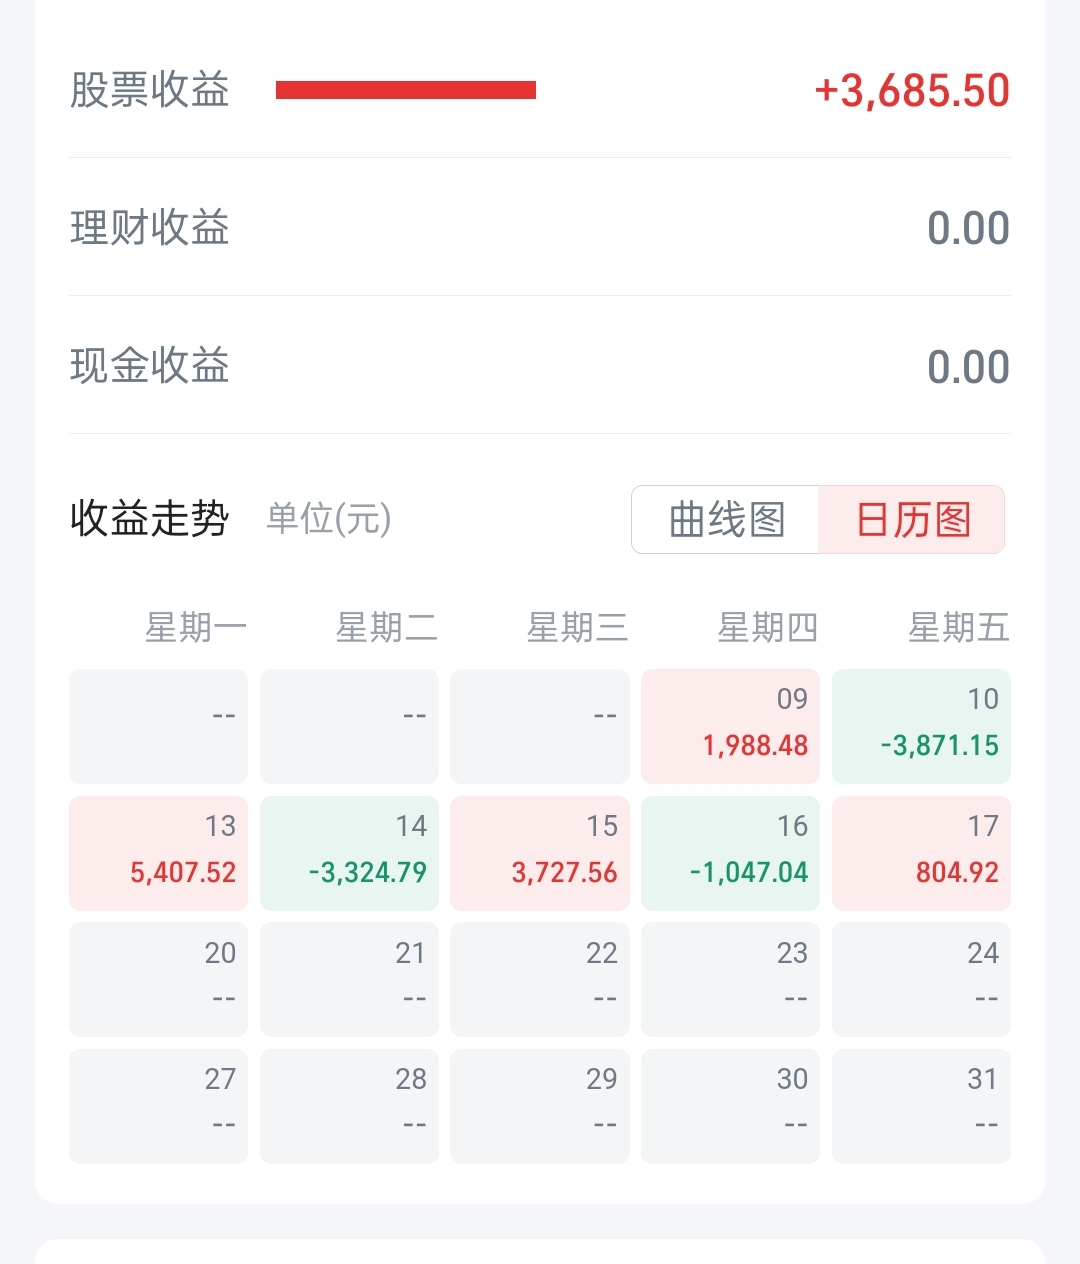Click the +3,685.50 stock earnings amount
Viewport: 1080px width, 1264px height.
912,90
